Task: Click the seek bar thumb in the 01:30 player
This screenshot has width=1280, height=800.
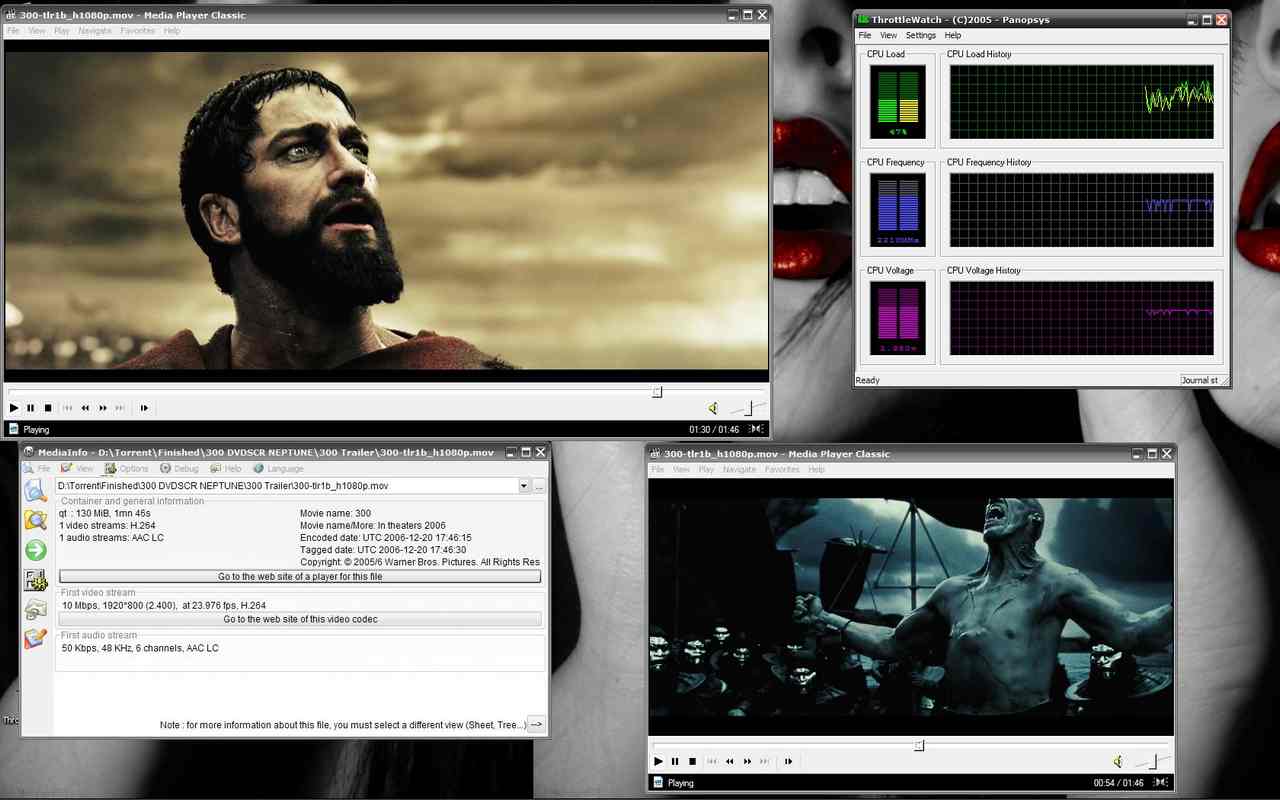Action: point(657,392)
